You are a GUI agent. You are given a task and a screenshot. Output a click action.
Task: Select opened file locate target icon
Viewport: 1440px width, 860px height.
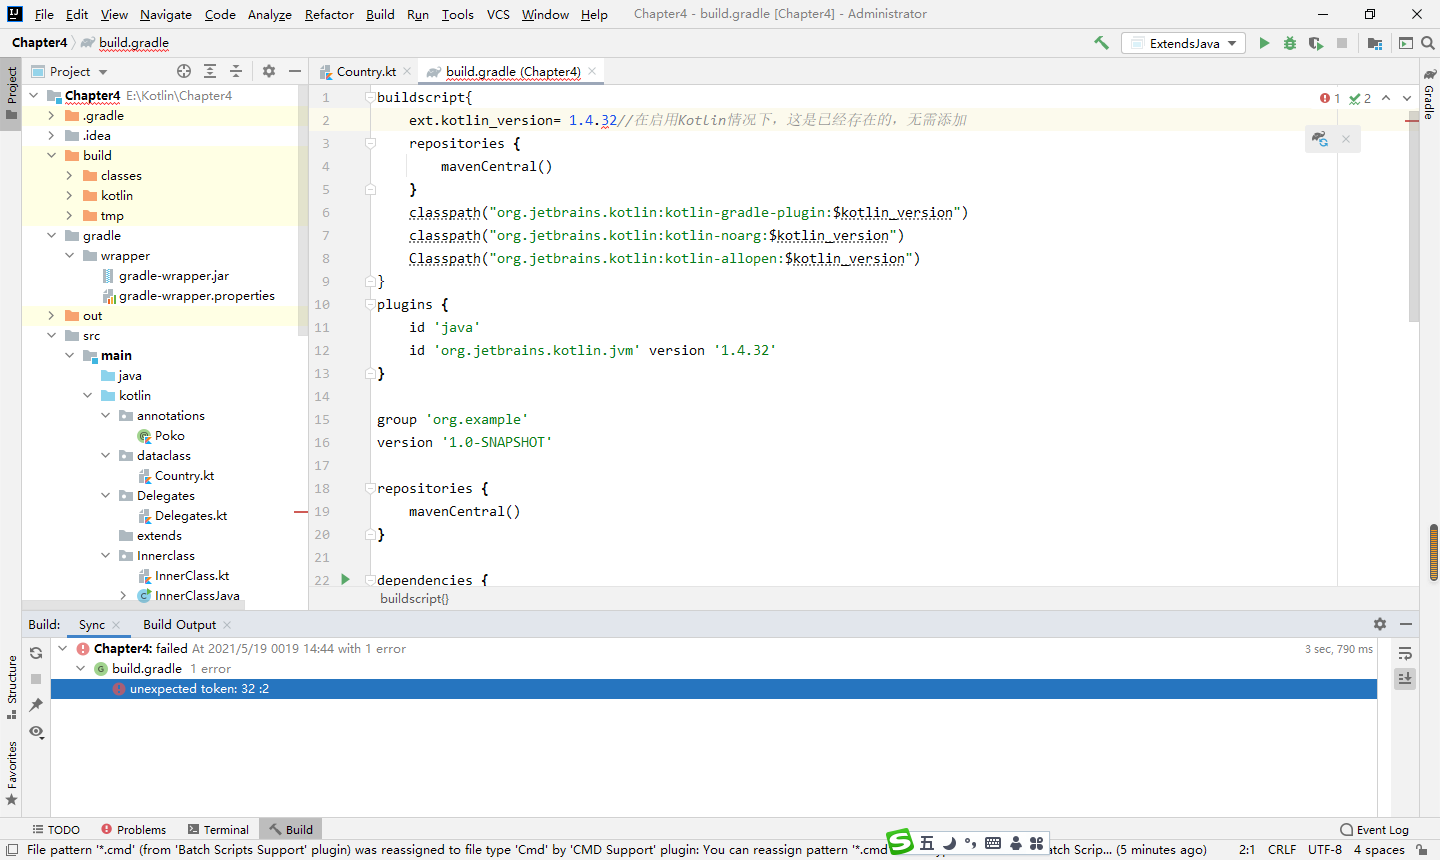[184, 71]
